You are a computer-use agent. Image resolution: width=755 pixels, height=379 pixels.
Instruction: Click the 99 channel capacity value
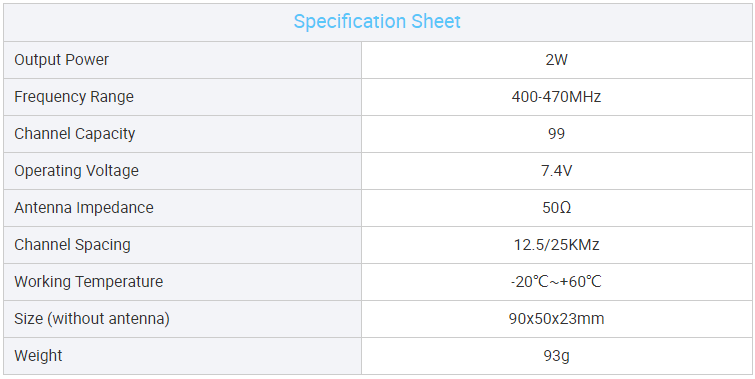[556, 134]
